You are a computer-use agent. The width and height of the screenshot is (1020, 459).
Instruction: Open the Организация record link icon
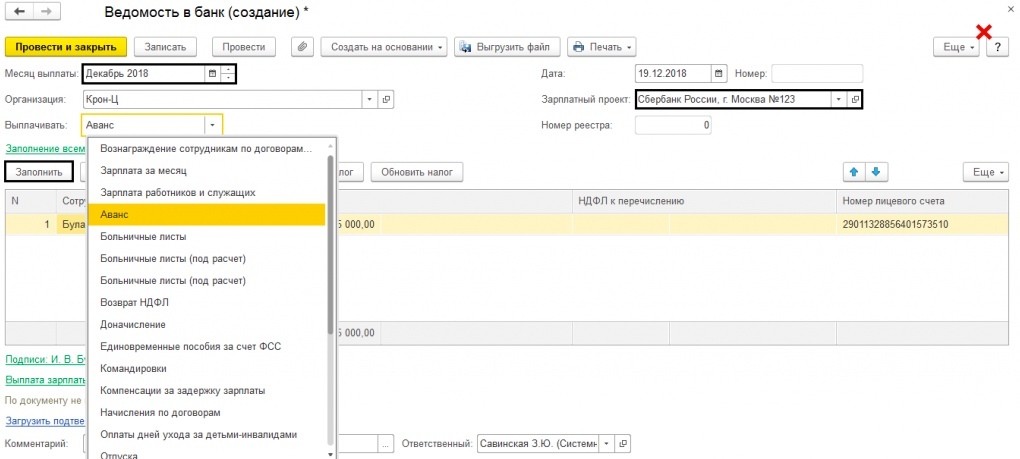click(x=386, y=99)
